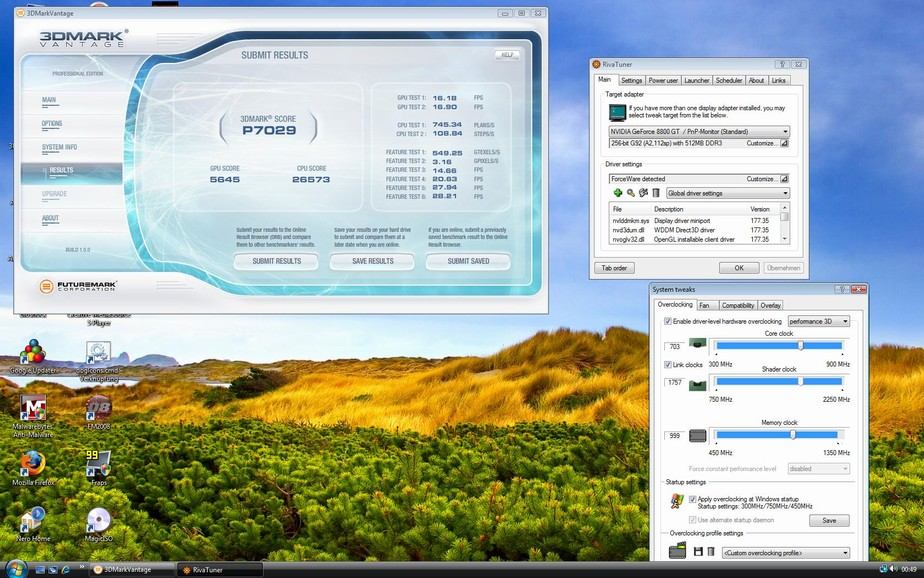Viewport: 924px width, 578px height.
Task: Expand the quick launch overflow chevron
Action: pyautogui.click(x=82, y=568)
